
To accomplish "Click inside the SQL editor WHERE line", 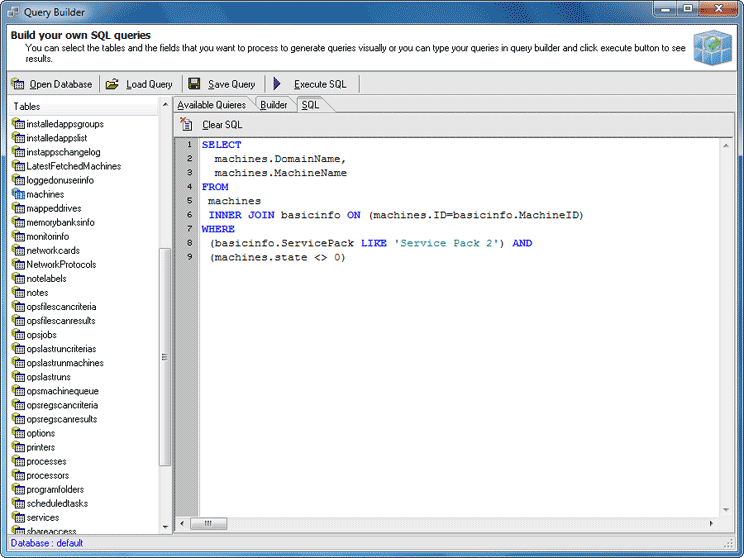I will coord(216,229).
